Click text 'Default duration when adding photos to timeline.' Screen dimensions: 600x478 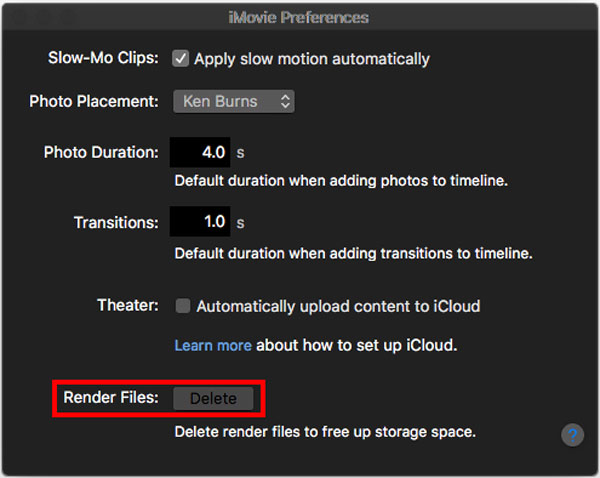tap(341, 181)
